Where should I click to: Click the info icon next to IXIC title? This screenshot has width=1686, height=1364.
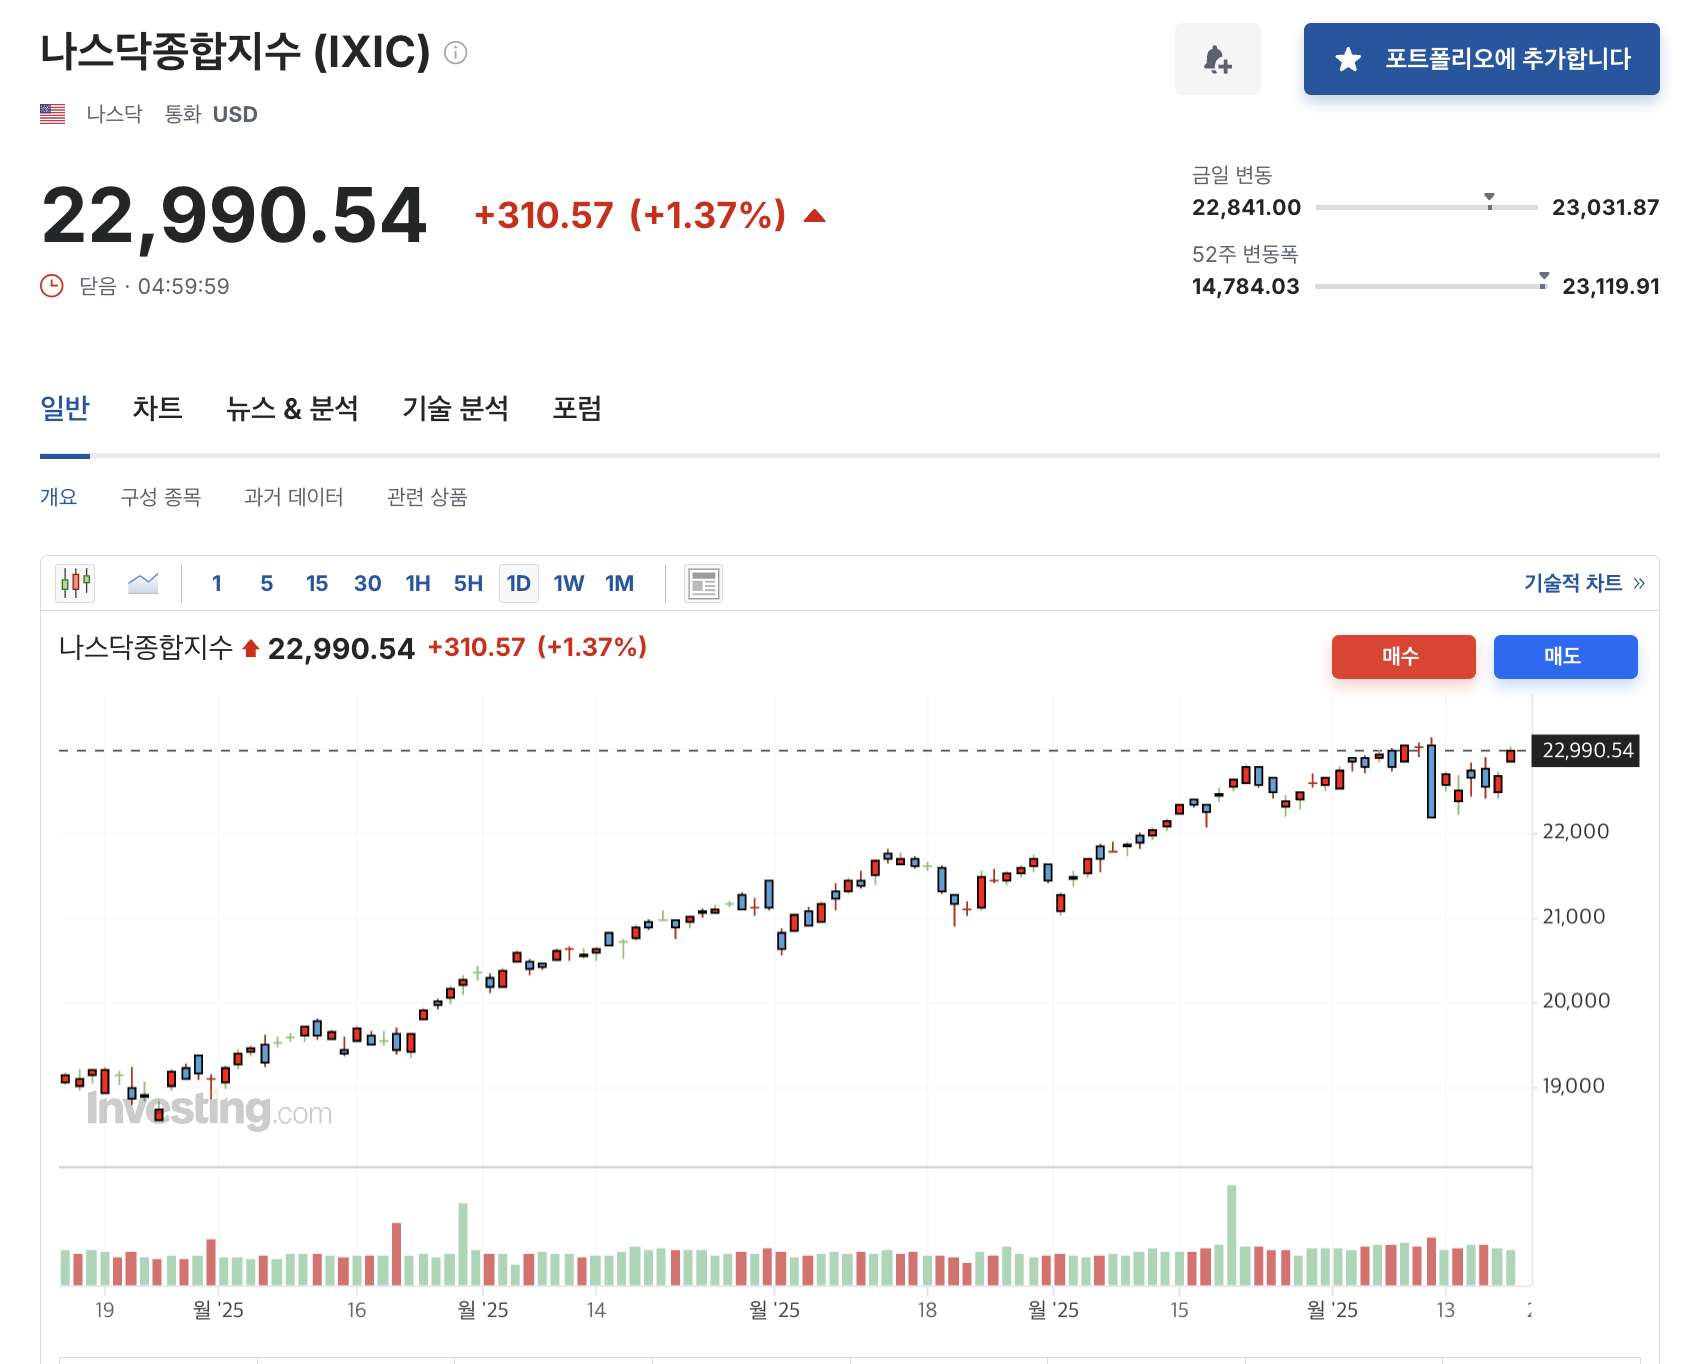(x=458, y=54)
